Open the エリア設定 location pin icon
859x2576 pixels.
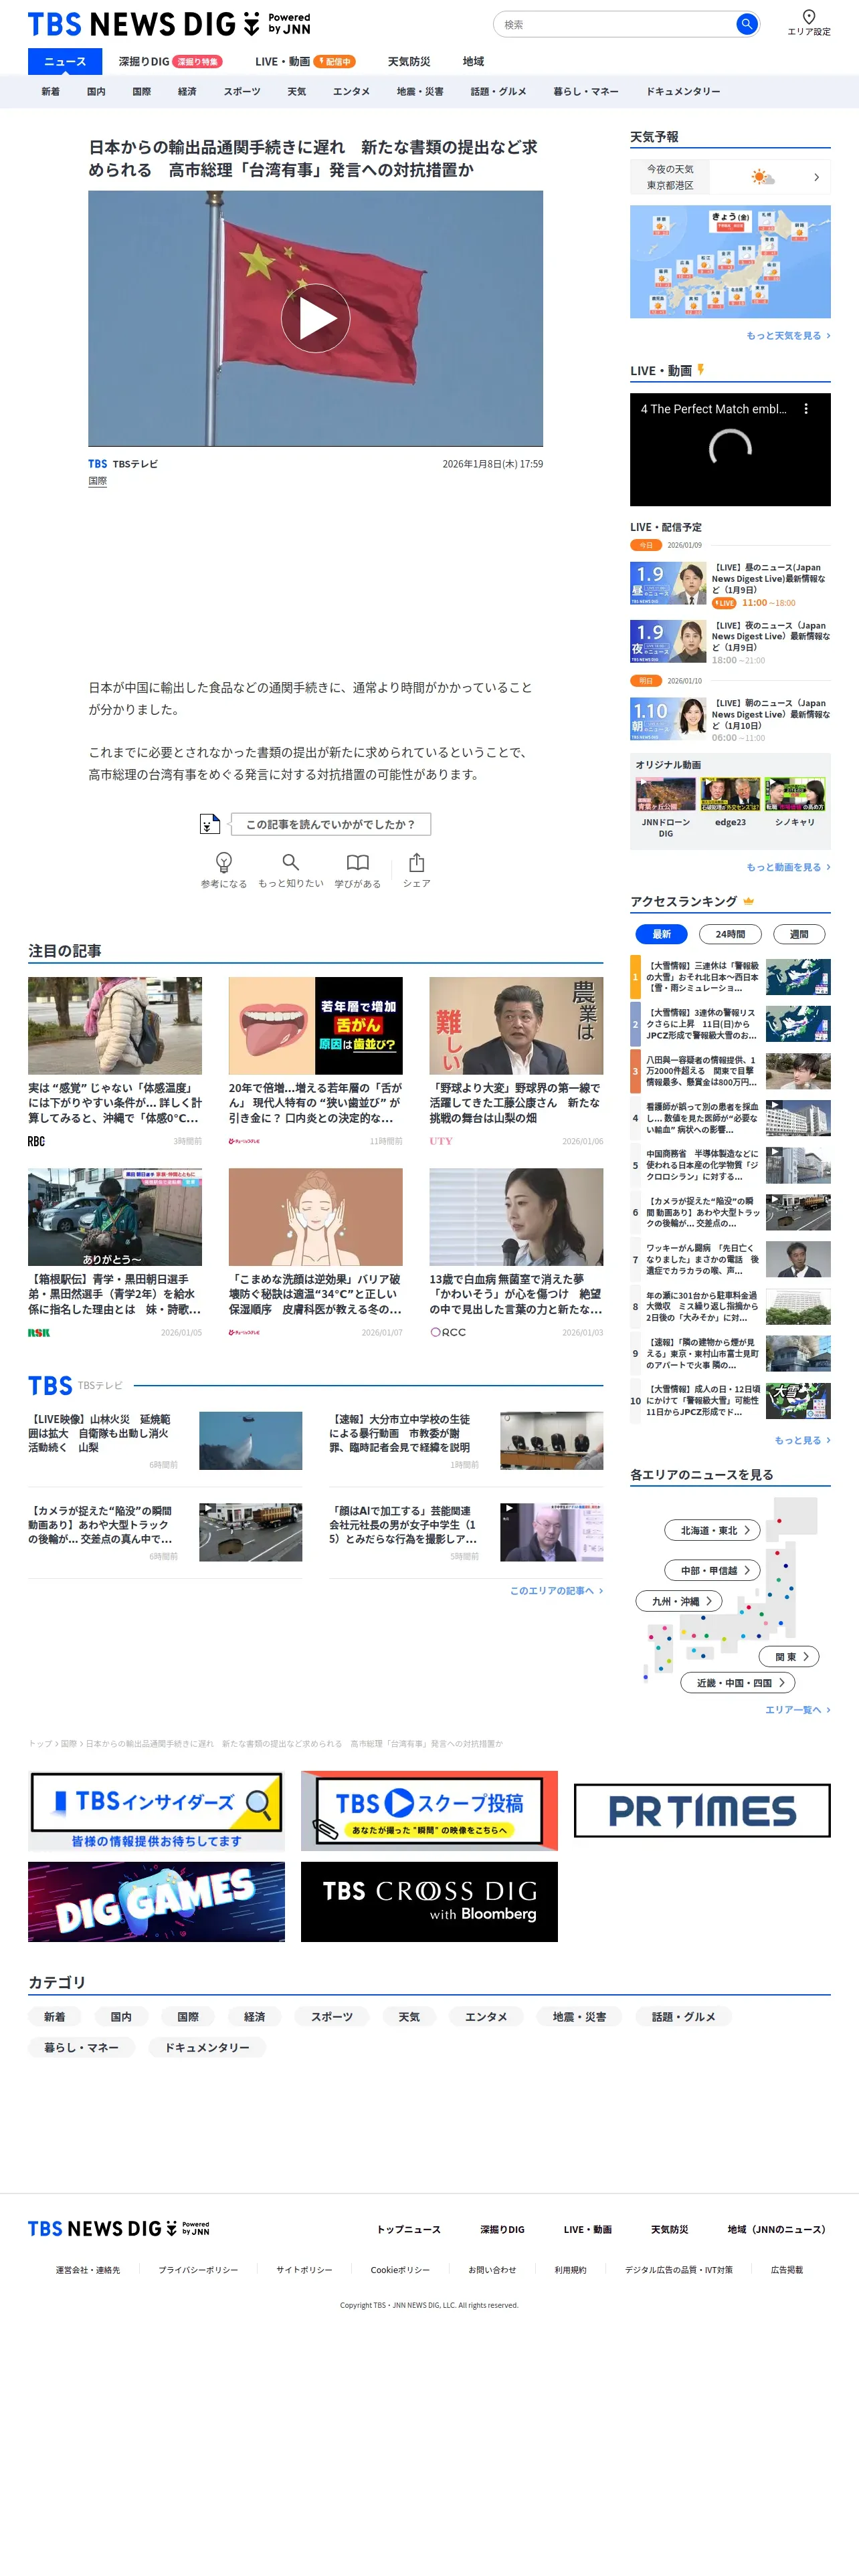(808, 16)
